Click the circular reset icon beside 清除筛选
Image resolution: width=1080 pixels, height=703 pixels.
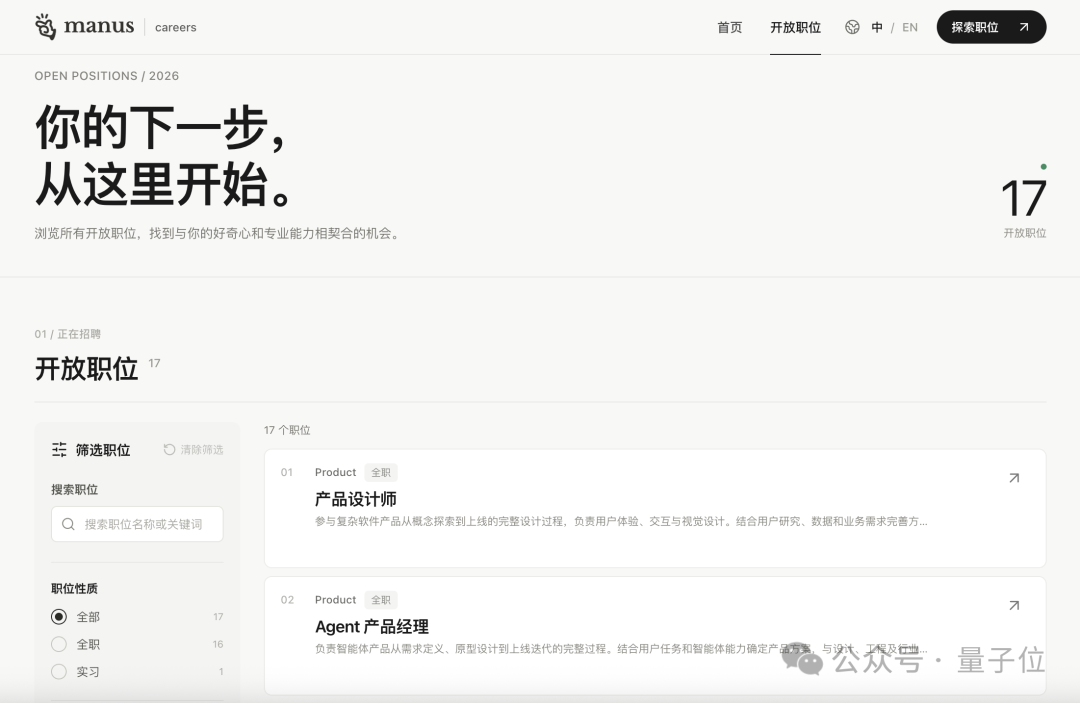169,450
